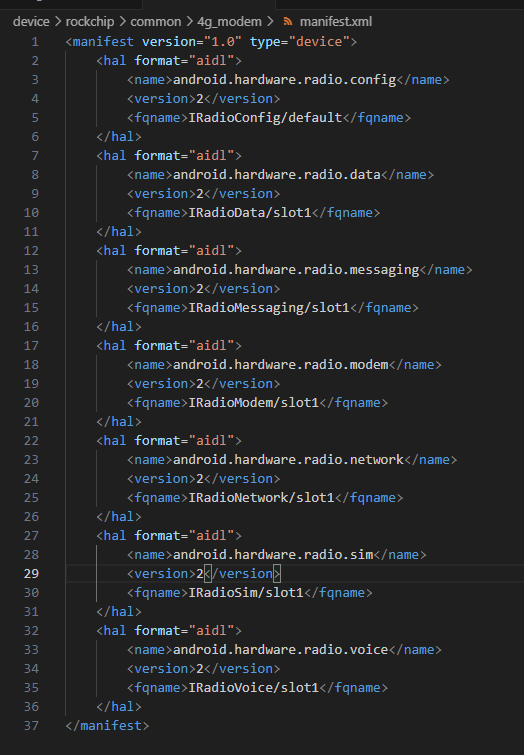Place cursor on 'IRadioData/slot1' text

[249, 213]
